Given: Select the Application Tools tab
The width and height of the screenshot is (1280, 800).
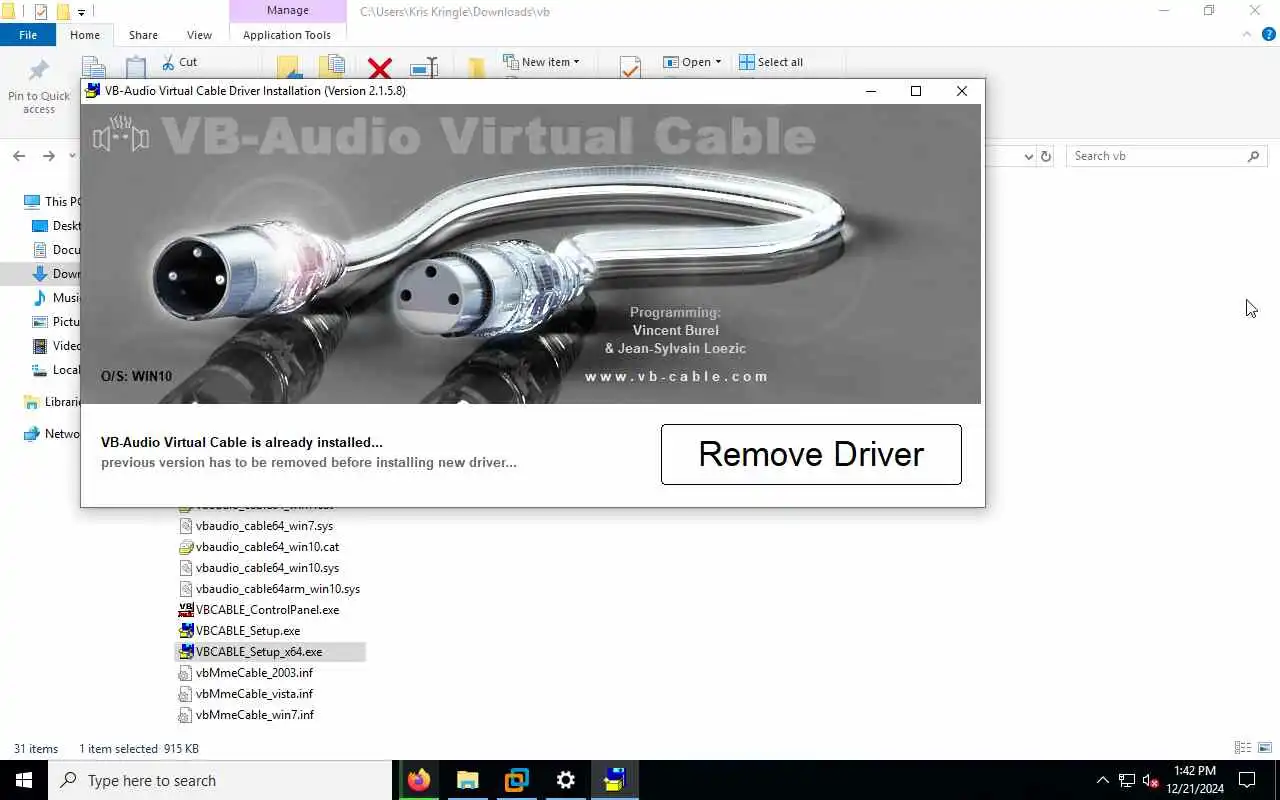Looking at the screenshot, I should coord(287,35).
